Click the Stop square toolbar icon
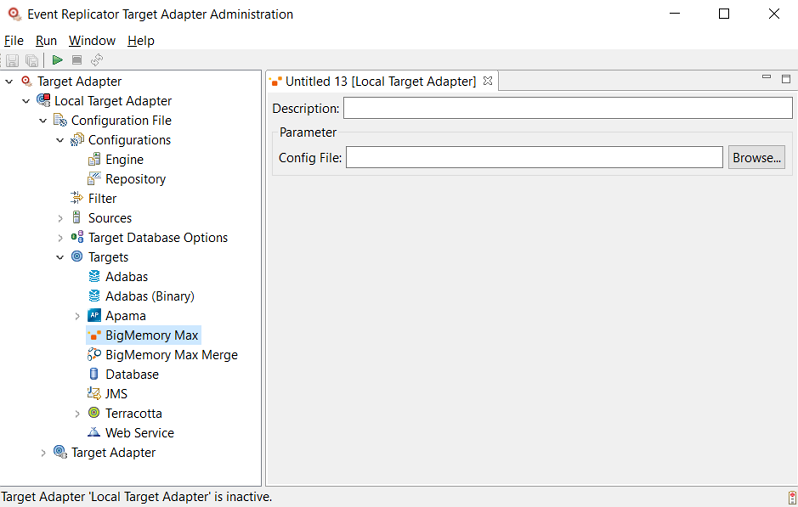 pyautogui.click(x=77, y=61)
